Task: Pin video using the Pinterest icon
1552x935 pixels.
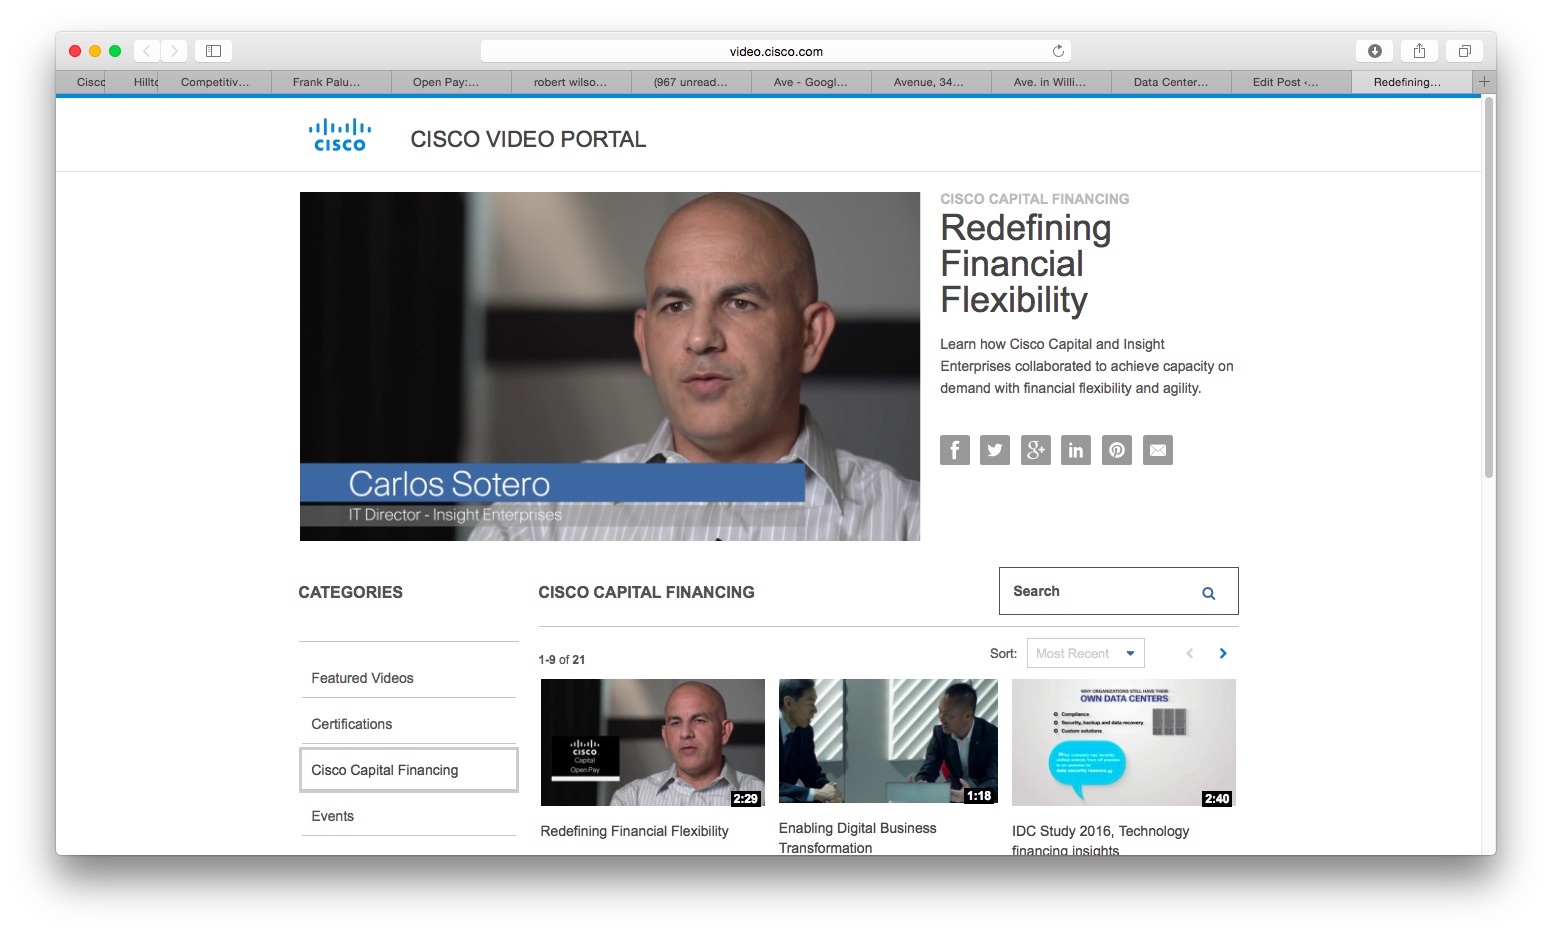Action: 1116,450
